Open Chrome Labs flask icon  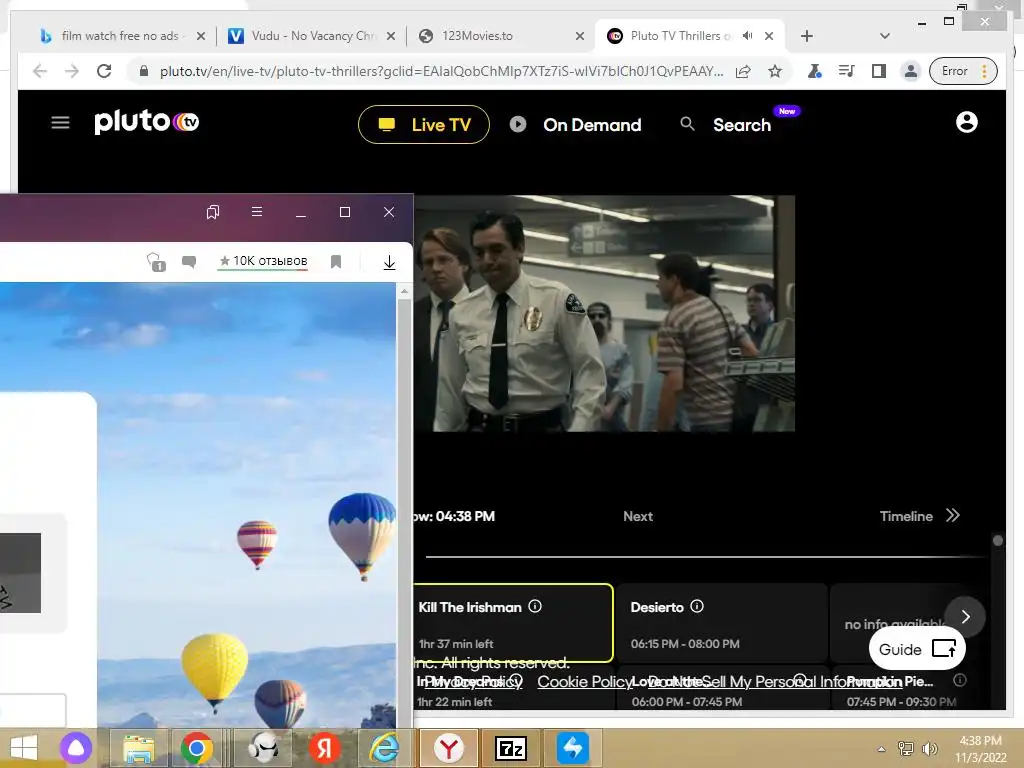(x=814, y=71)
